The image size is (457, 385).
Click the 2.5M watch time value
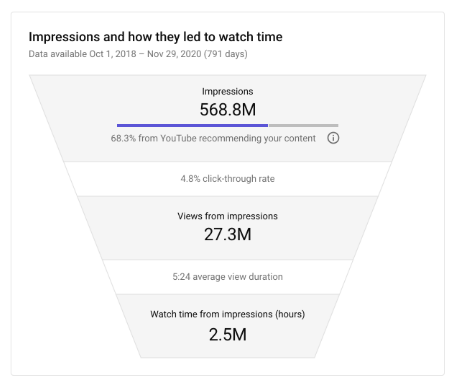228,334
